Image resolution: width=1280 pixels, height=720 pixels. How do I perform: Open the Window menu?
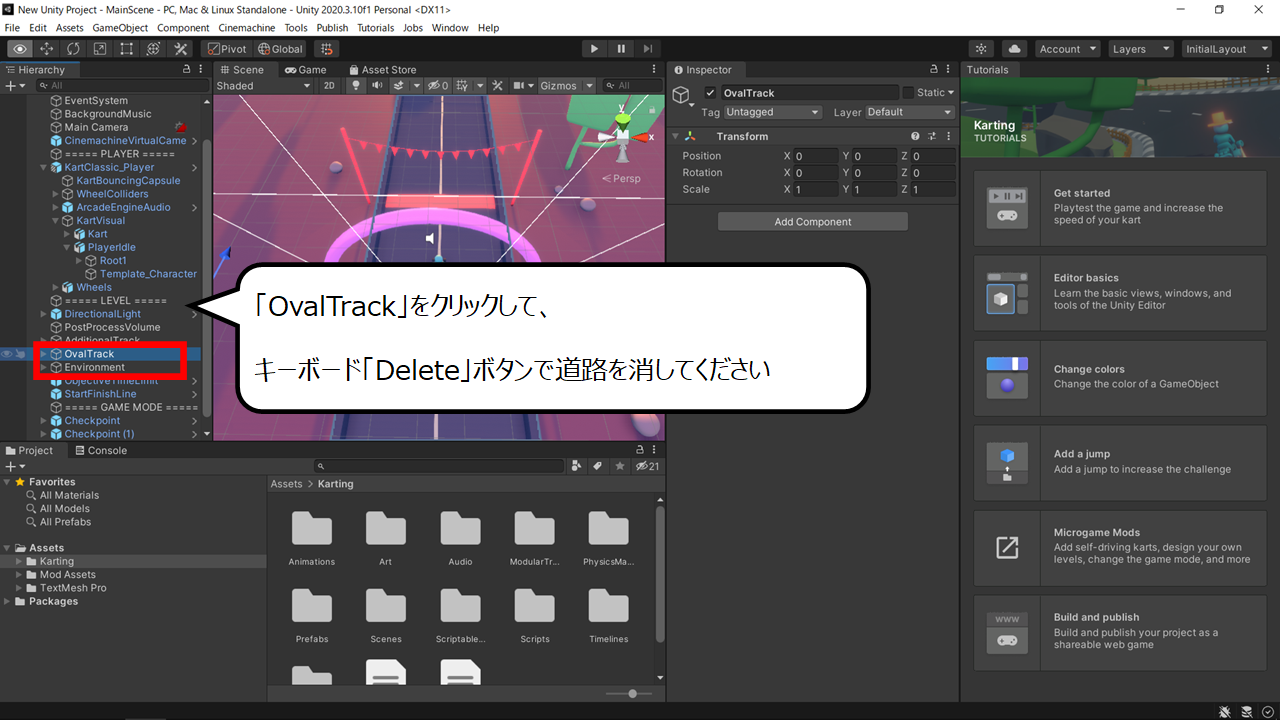[450, 28]
